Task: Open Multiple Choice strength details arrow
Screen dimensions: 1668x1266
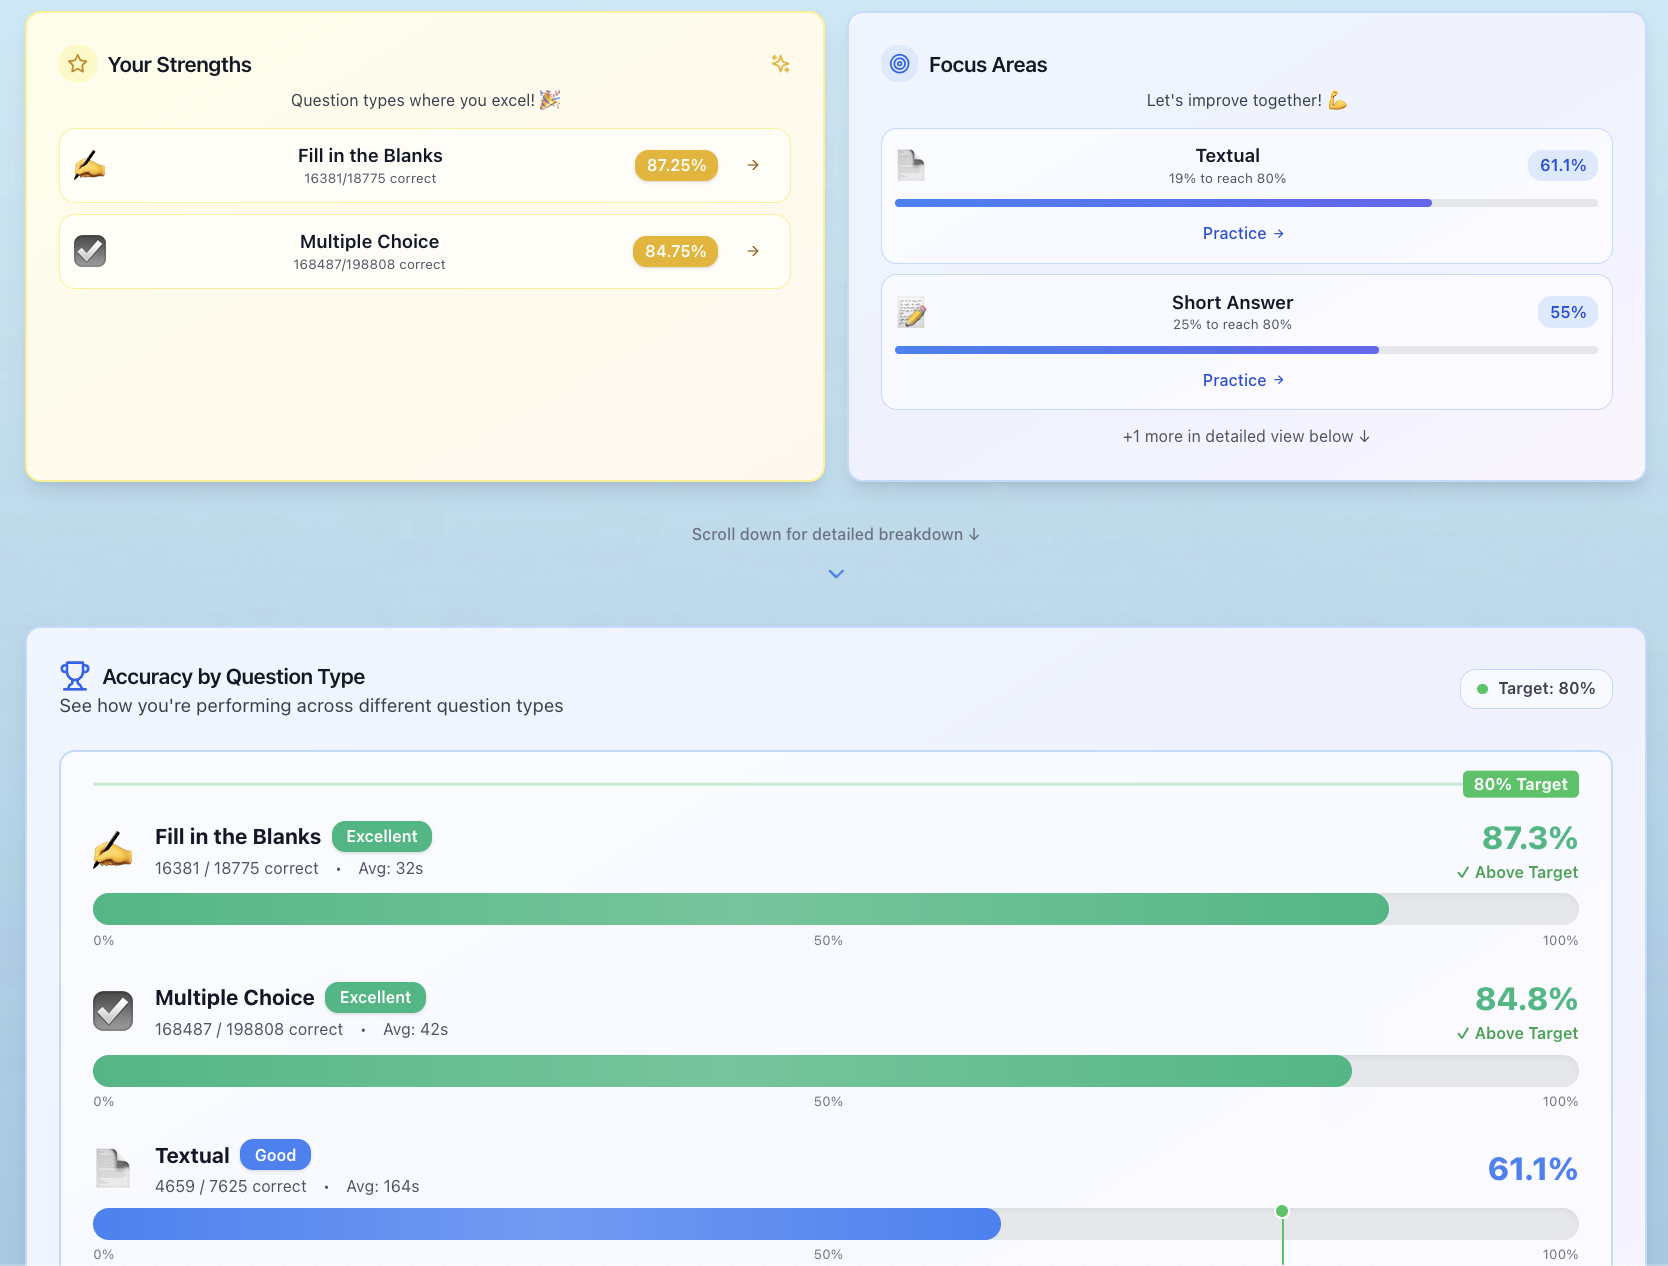Action: click(753, 251)
